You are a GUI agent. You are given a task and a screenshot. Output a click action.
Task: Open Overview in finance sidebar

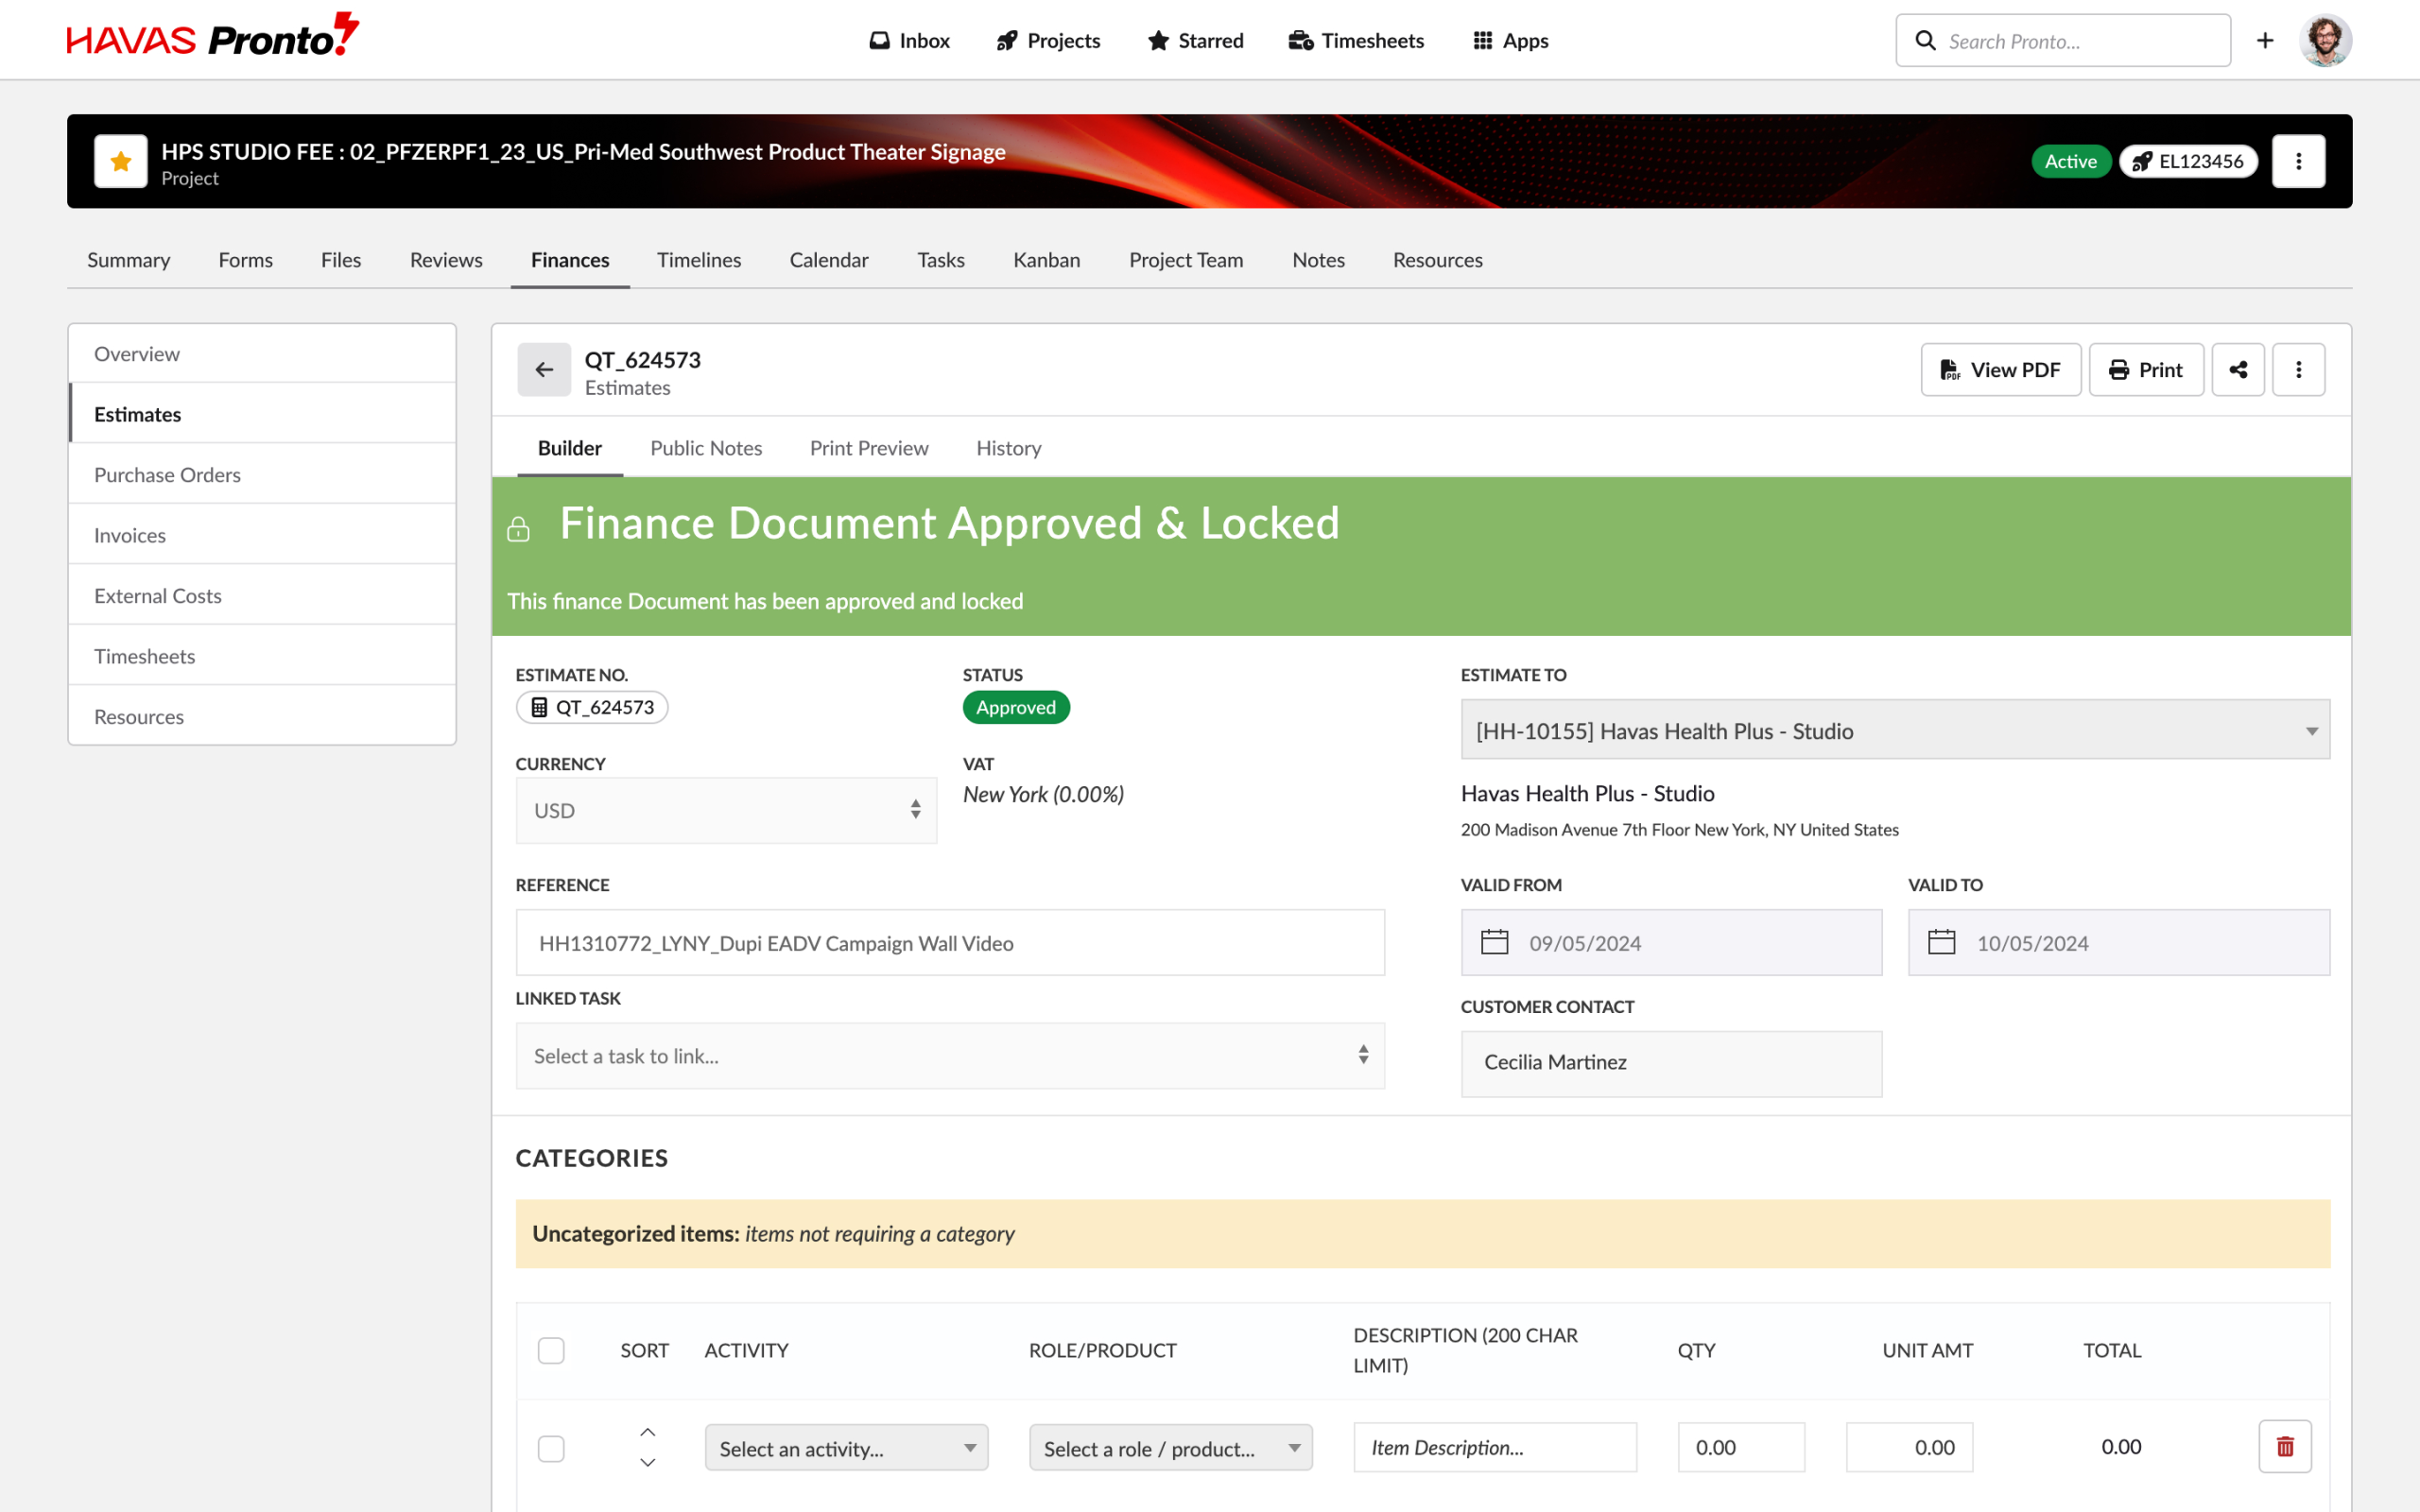tap(262, 354)
